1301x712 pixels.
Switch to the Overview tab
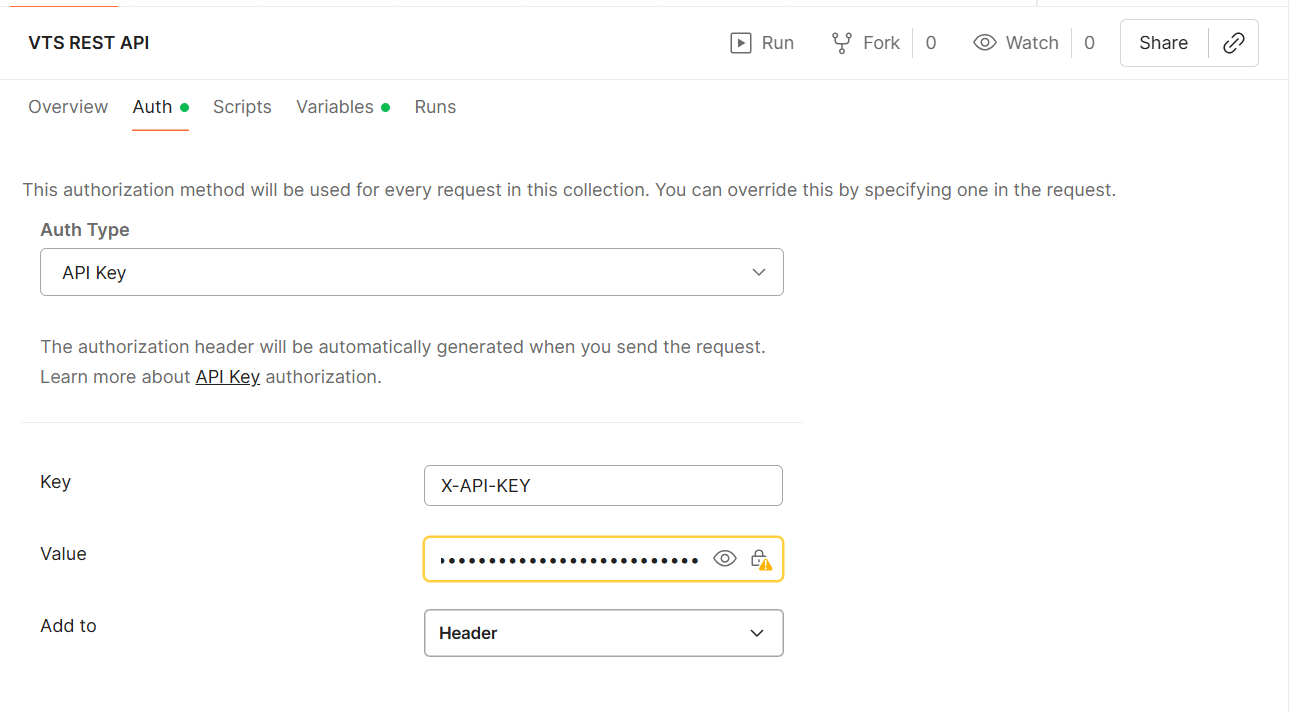[68, 107]
